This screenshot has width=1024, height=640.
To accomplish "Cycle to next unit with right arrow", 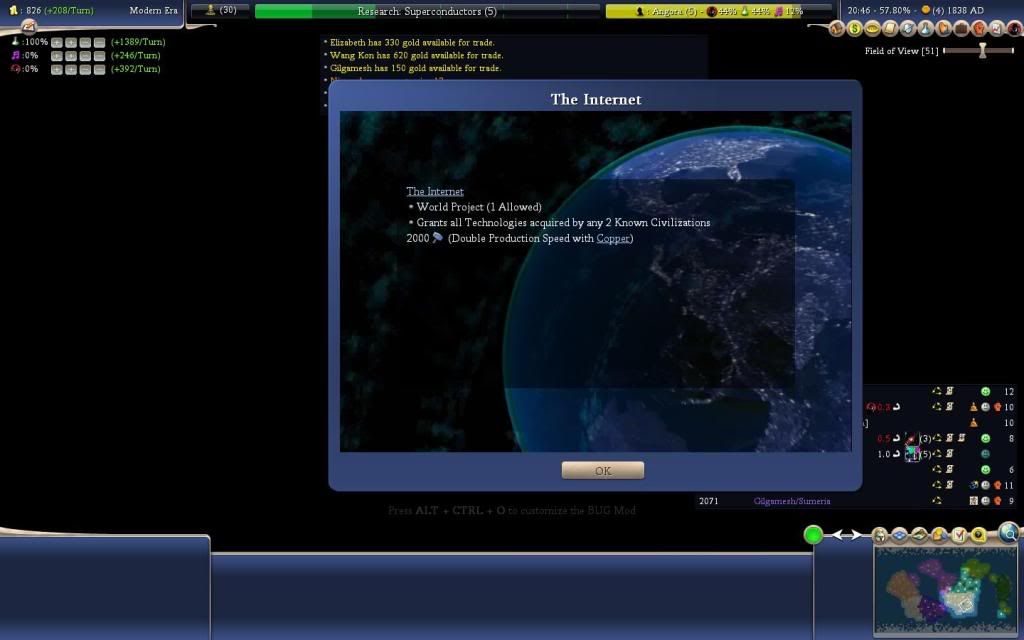I will tap(857, 534).
